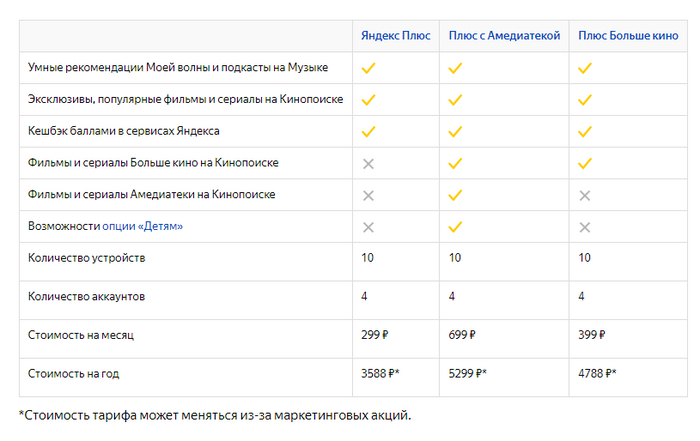The image size is (700, 441).
Task: Click Плюс Больше кино cross for Амедиатека films
Action: pyautogui.click(x=585, y=195)
